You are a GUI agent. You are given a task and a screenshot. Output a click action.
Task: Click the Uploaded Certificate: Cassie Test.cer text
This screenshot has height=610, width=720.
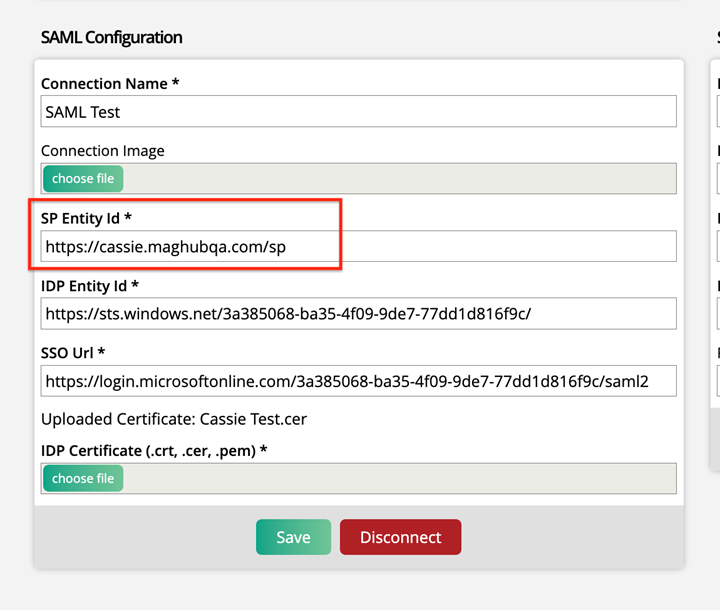point(173,419)
